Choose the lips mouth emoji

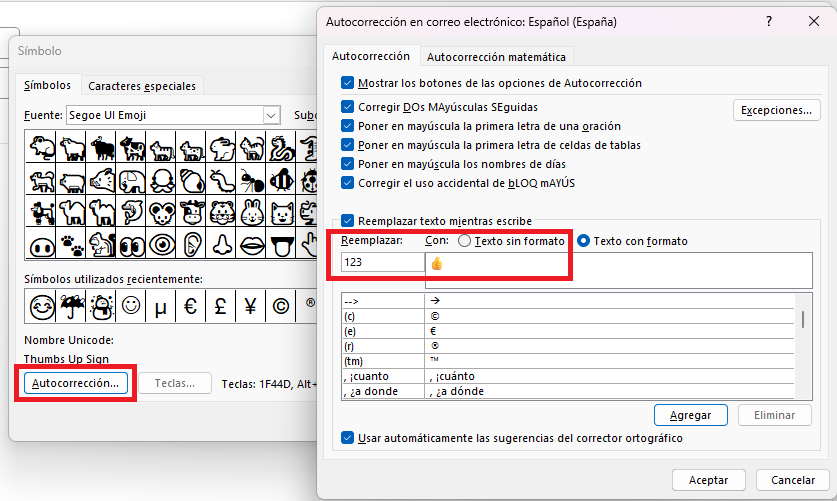point(251,244)
